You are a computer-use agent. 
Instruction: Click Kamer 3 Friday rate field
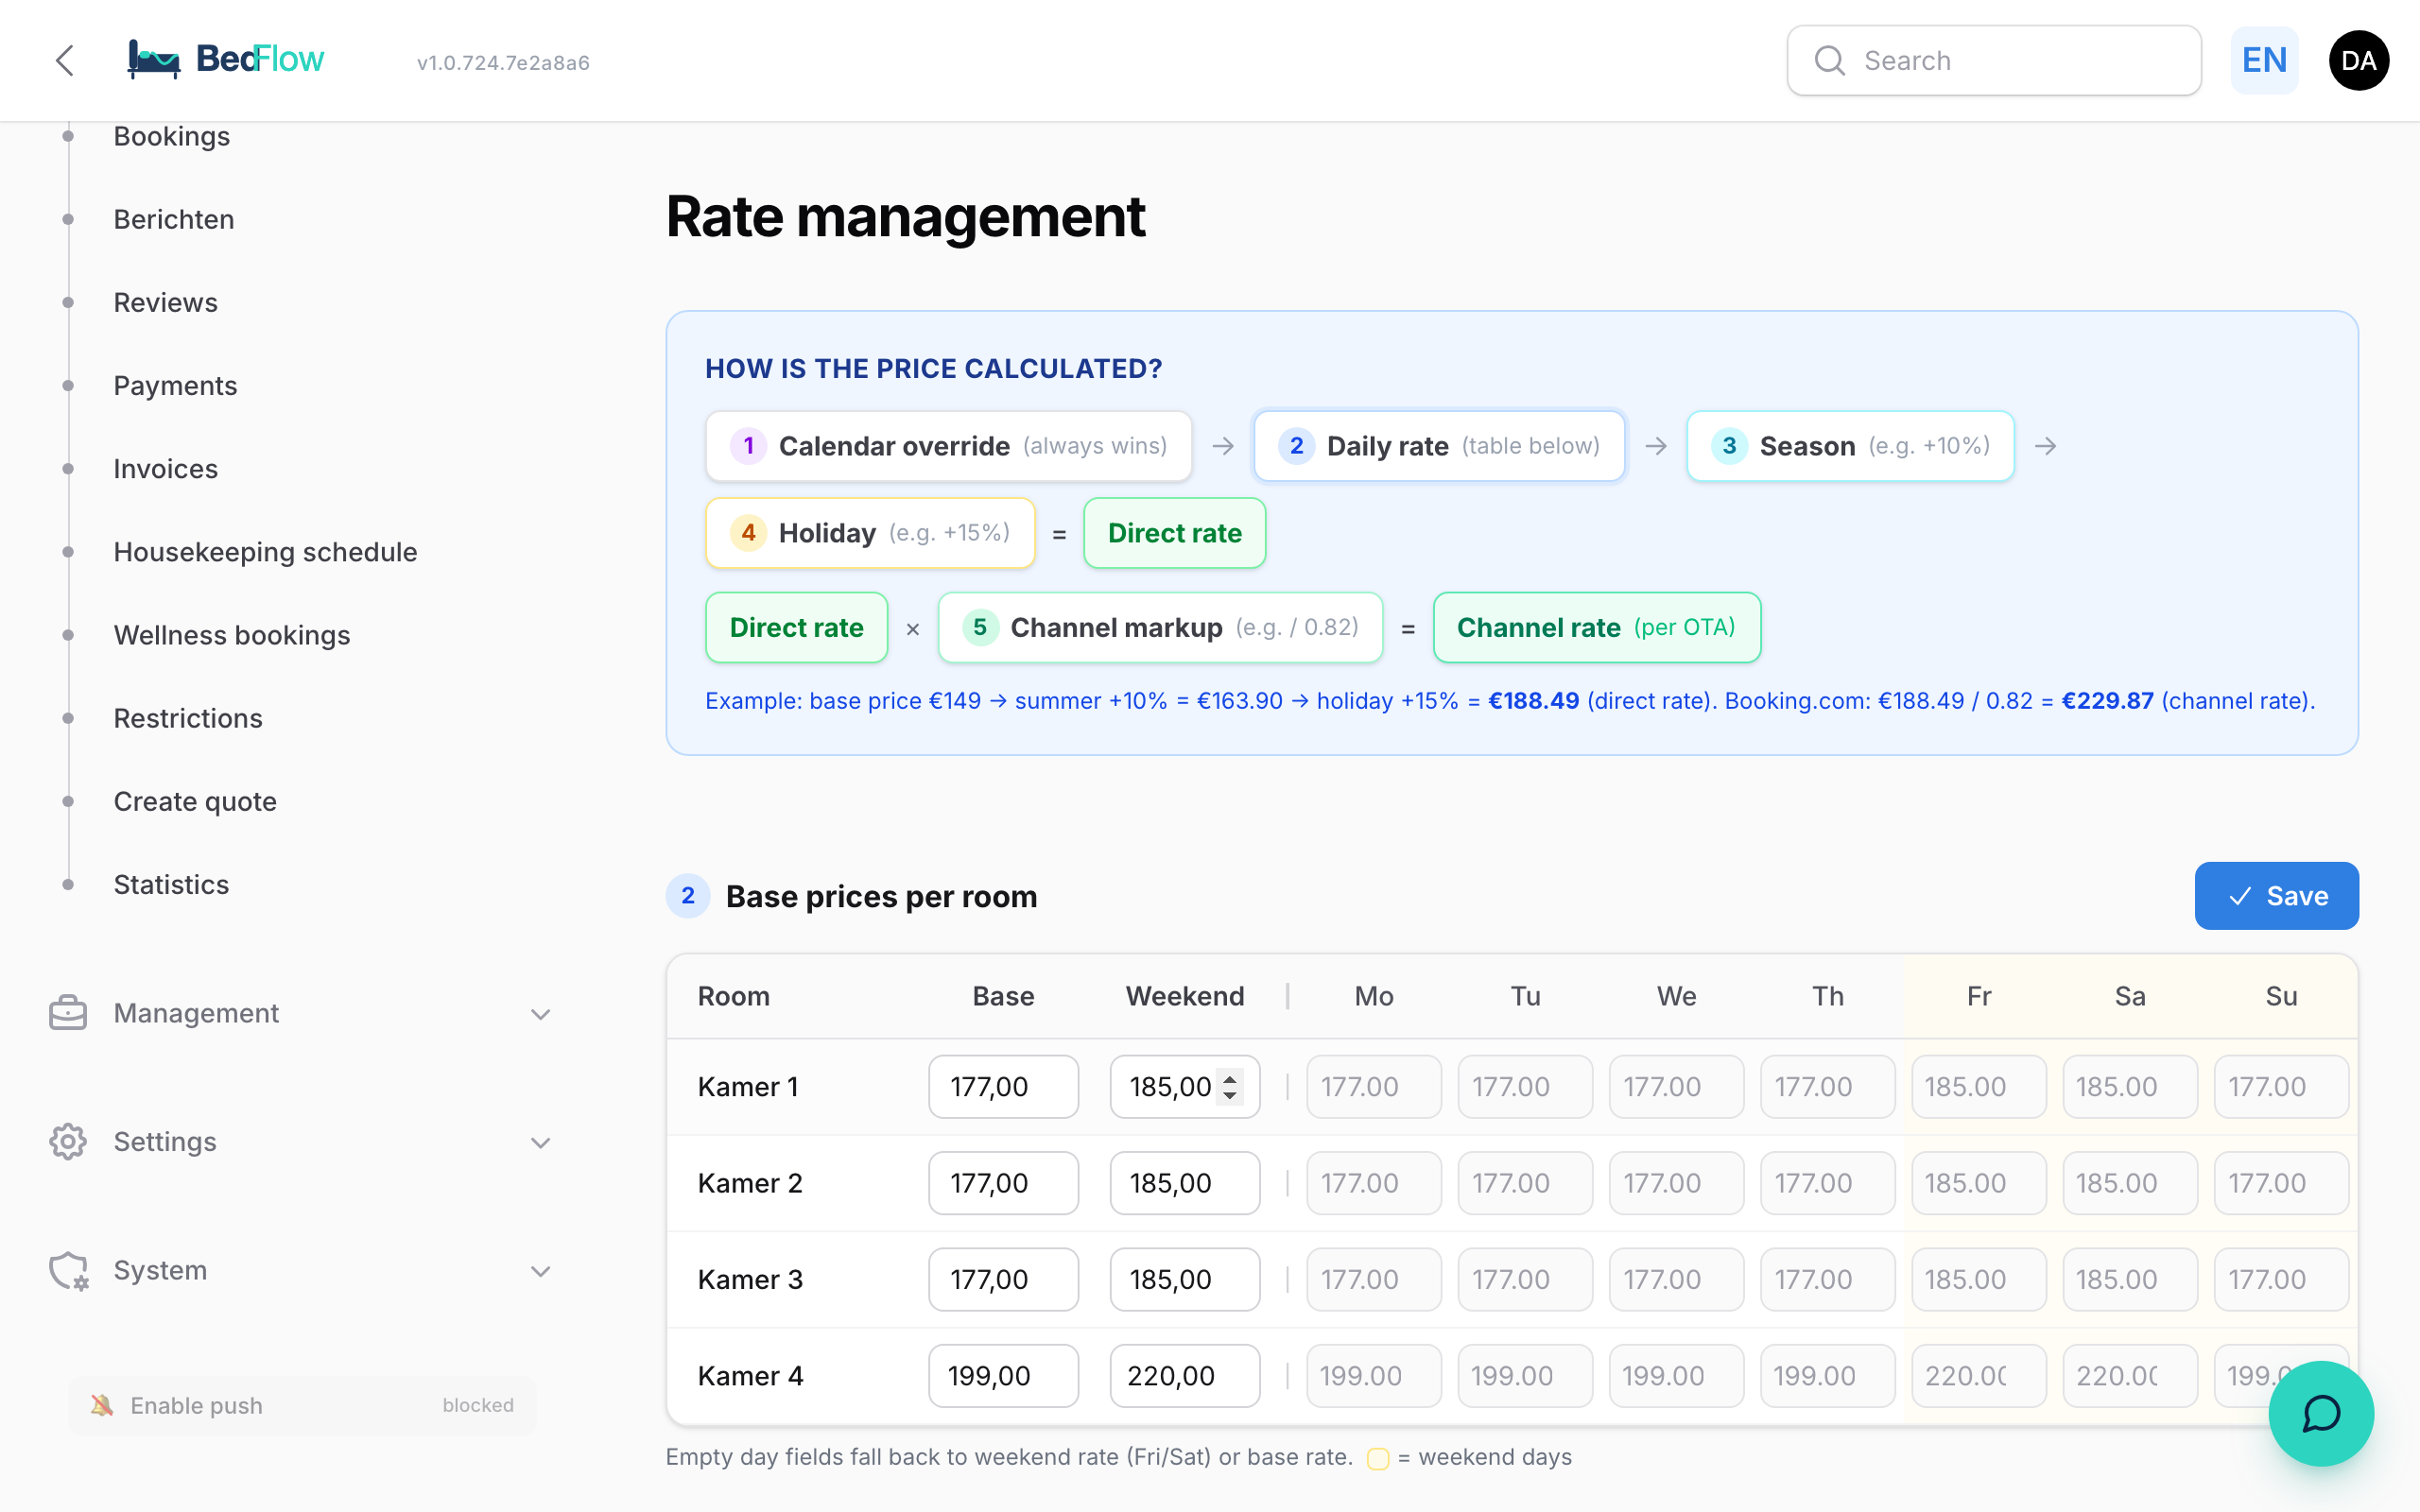coord(1978,1279)
